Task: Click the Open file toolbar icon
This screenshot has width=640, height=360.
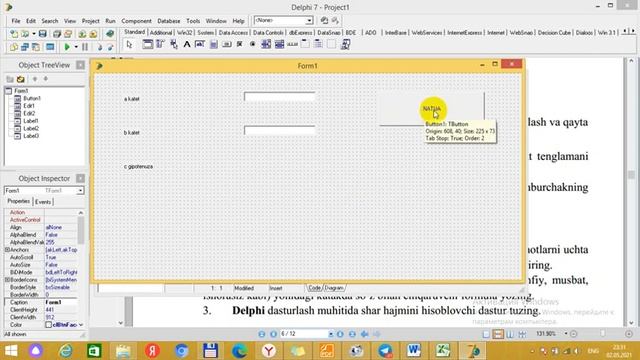Action: point(25,34)
